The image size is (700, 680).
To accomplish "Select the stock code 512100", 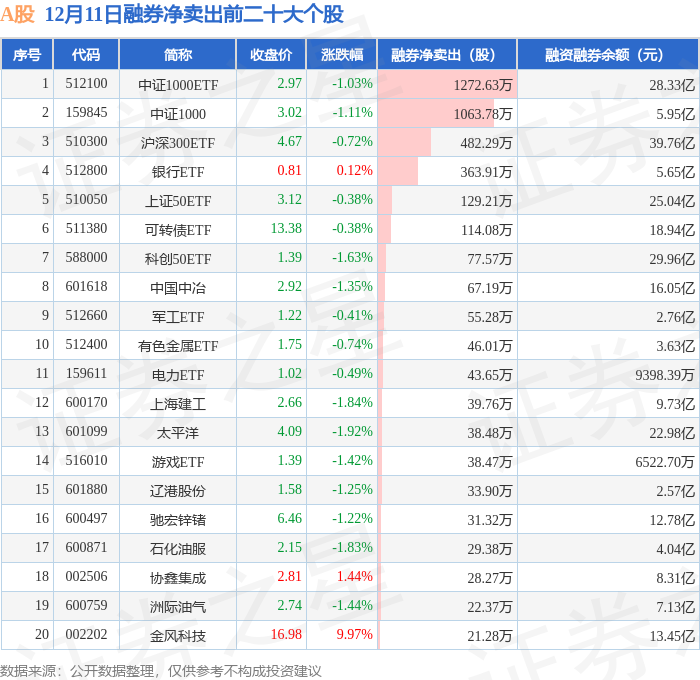I will coord(86,83).
